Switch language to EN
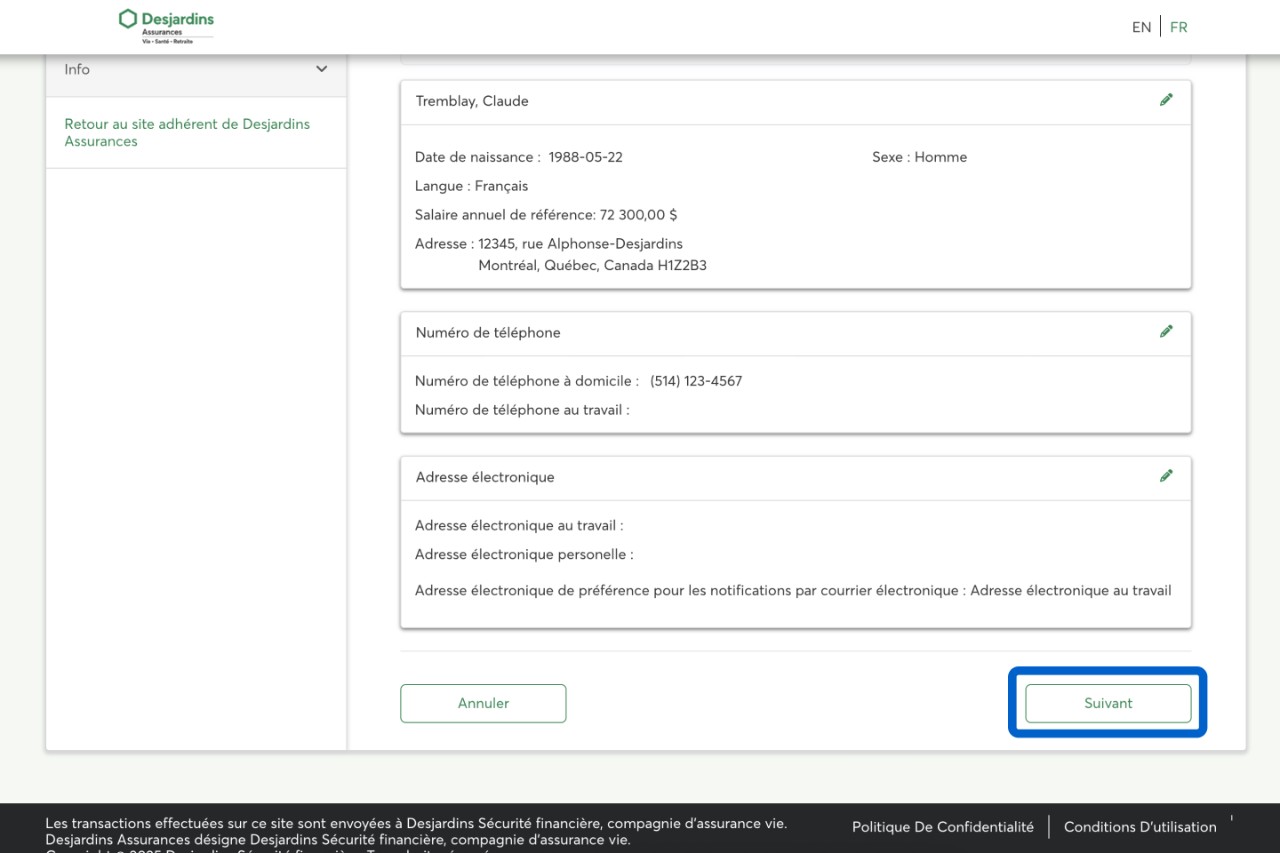The width and height of the screenshot is (1280, 853). click(x=1141, y=27)
